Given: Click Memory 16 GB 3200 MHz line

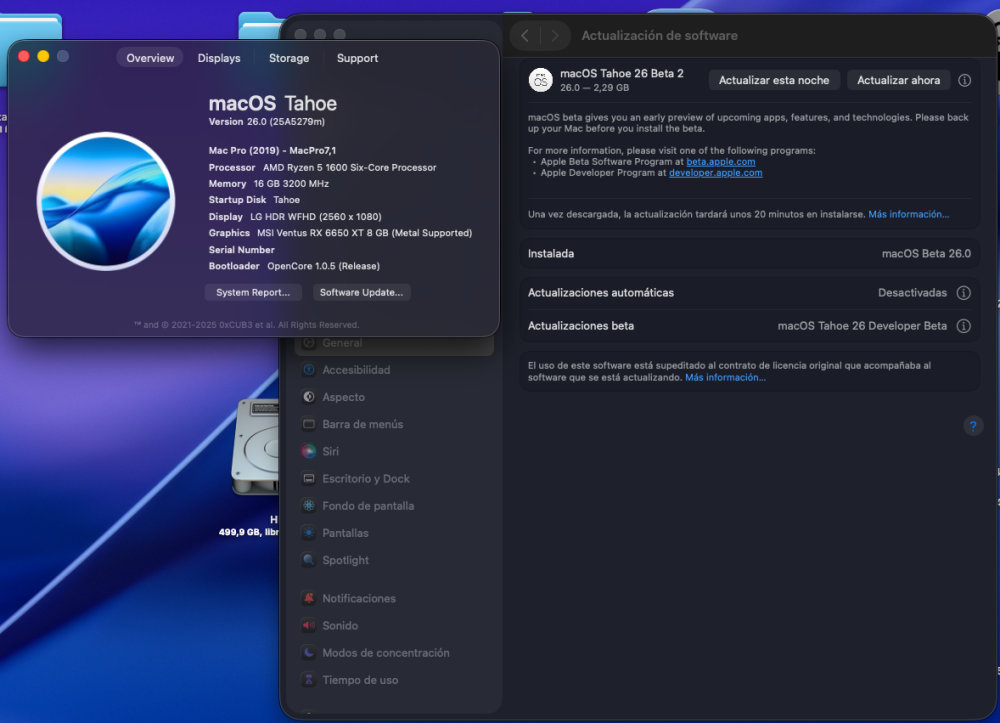Looking at the screenshot, I should tap(268, 184).
